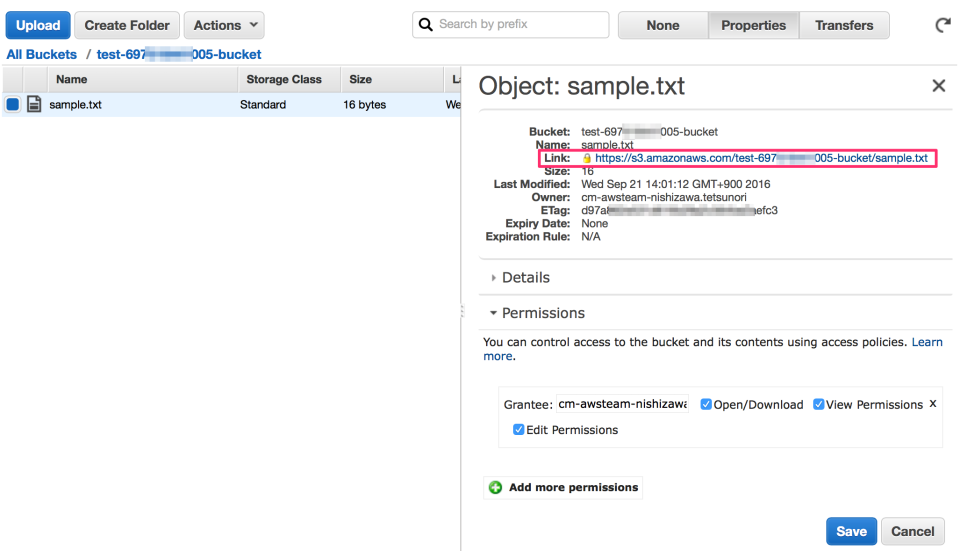Click the Upload button
The image size is (960, 551).
click(x=38, y=25)
